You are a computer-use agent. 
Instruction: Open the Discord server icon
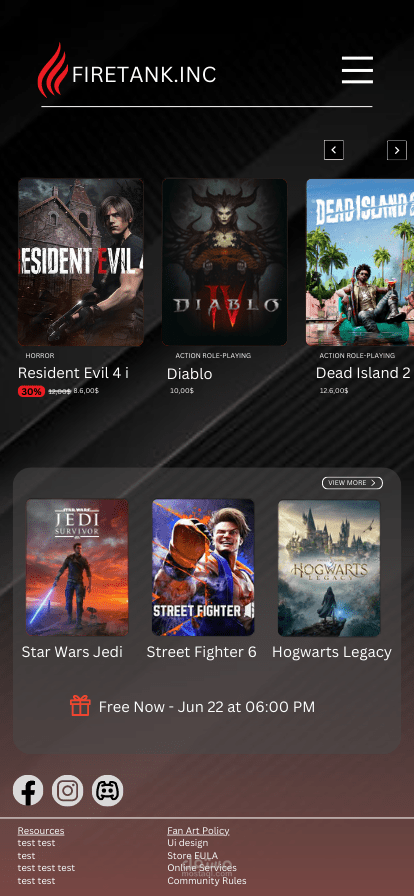point(108,791)
